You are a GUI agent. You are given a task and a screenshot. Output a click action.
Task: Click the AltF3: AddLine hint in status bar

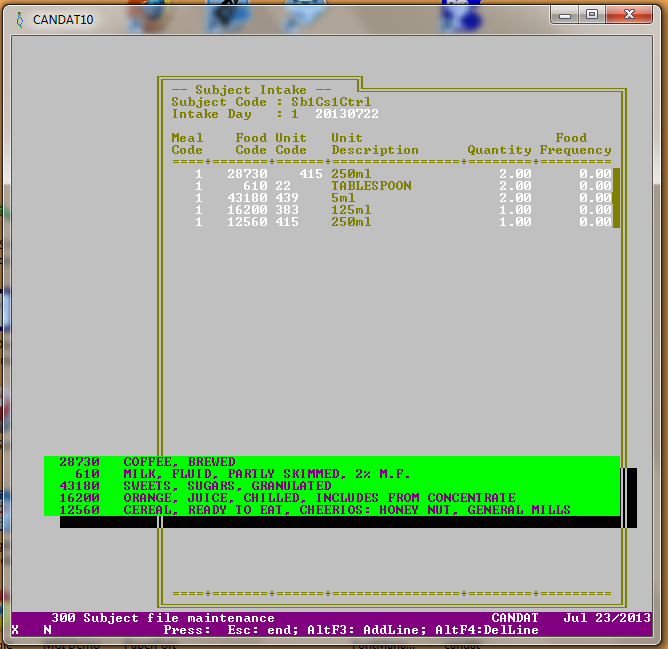(375, 630)
